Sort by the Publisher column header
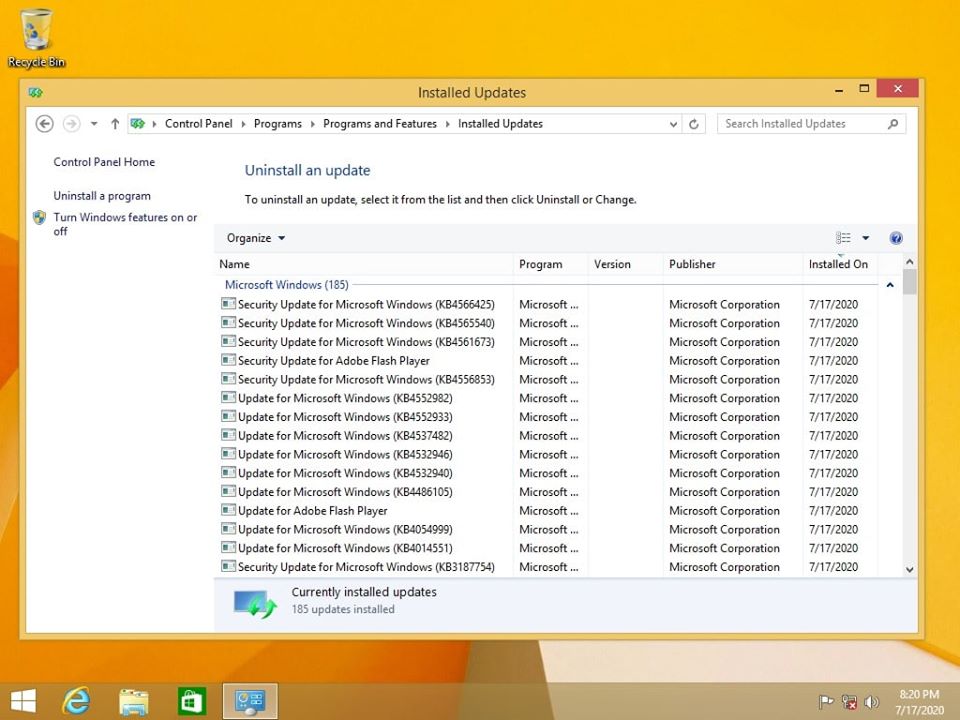The height and width of the screenshot is (720, 960). [733, 264]
